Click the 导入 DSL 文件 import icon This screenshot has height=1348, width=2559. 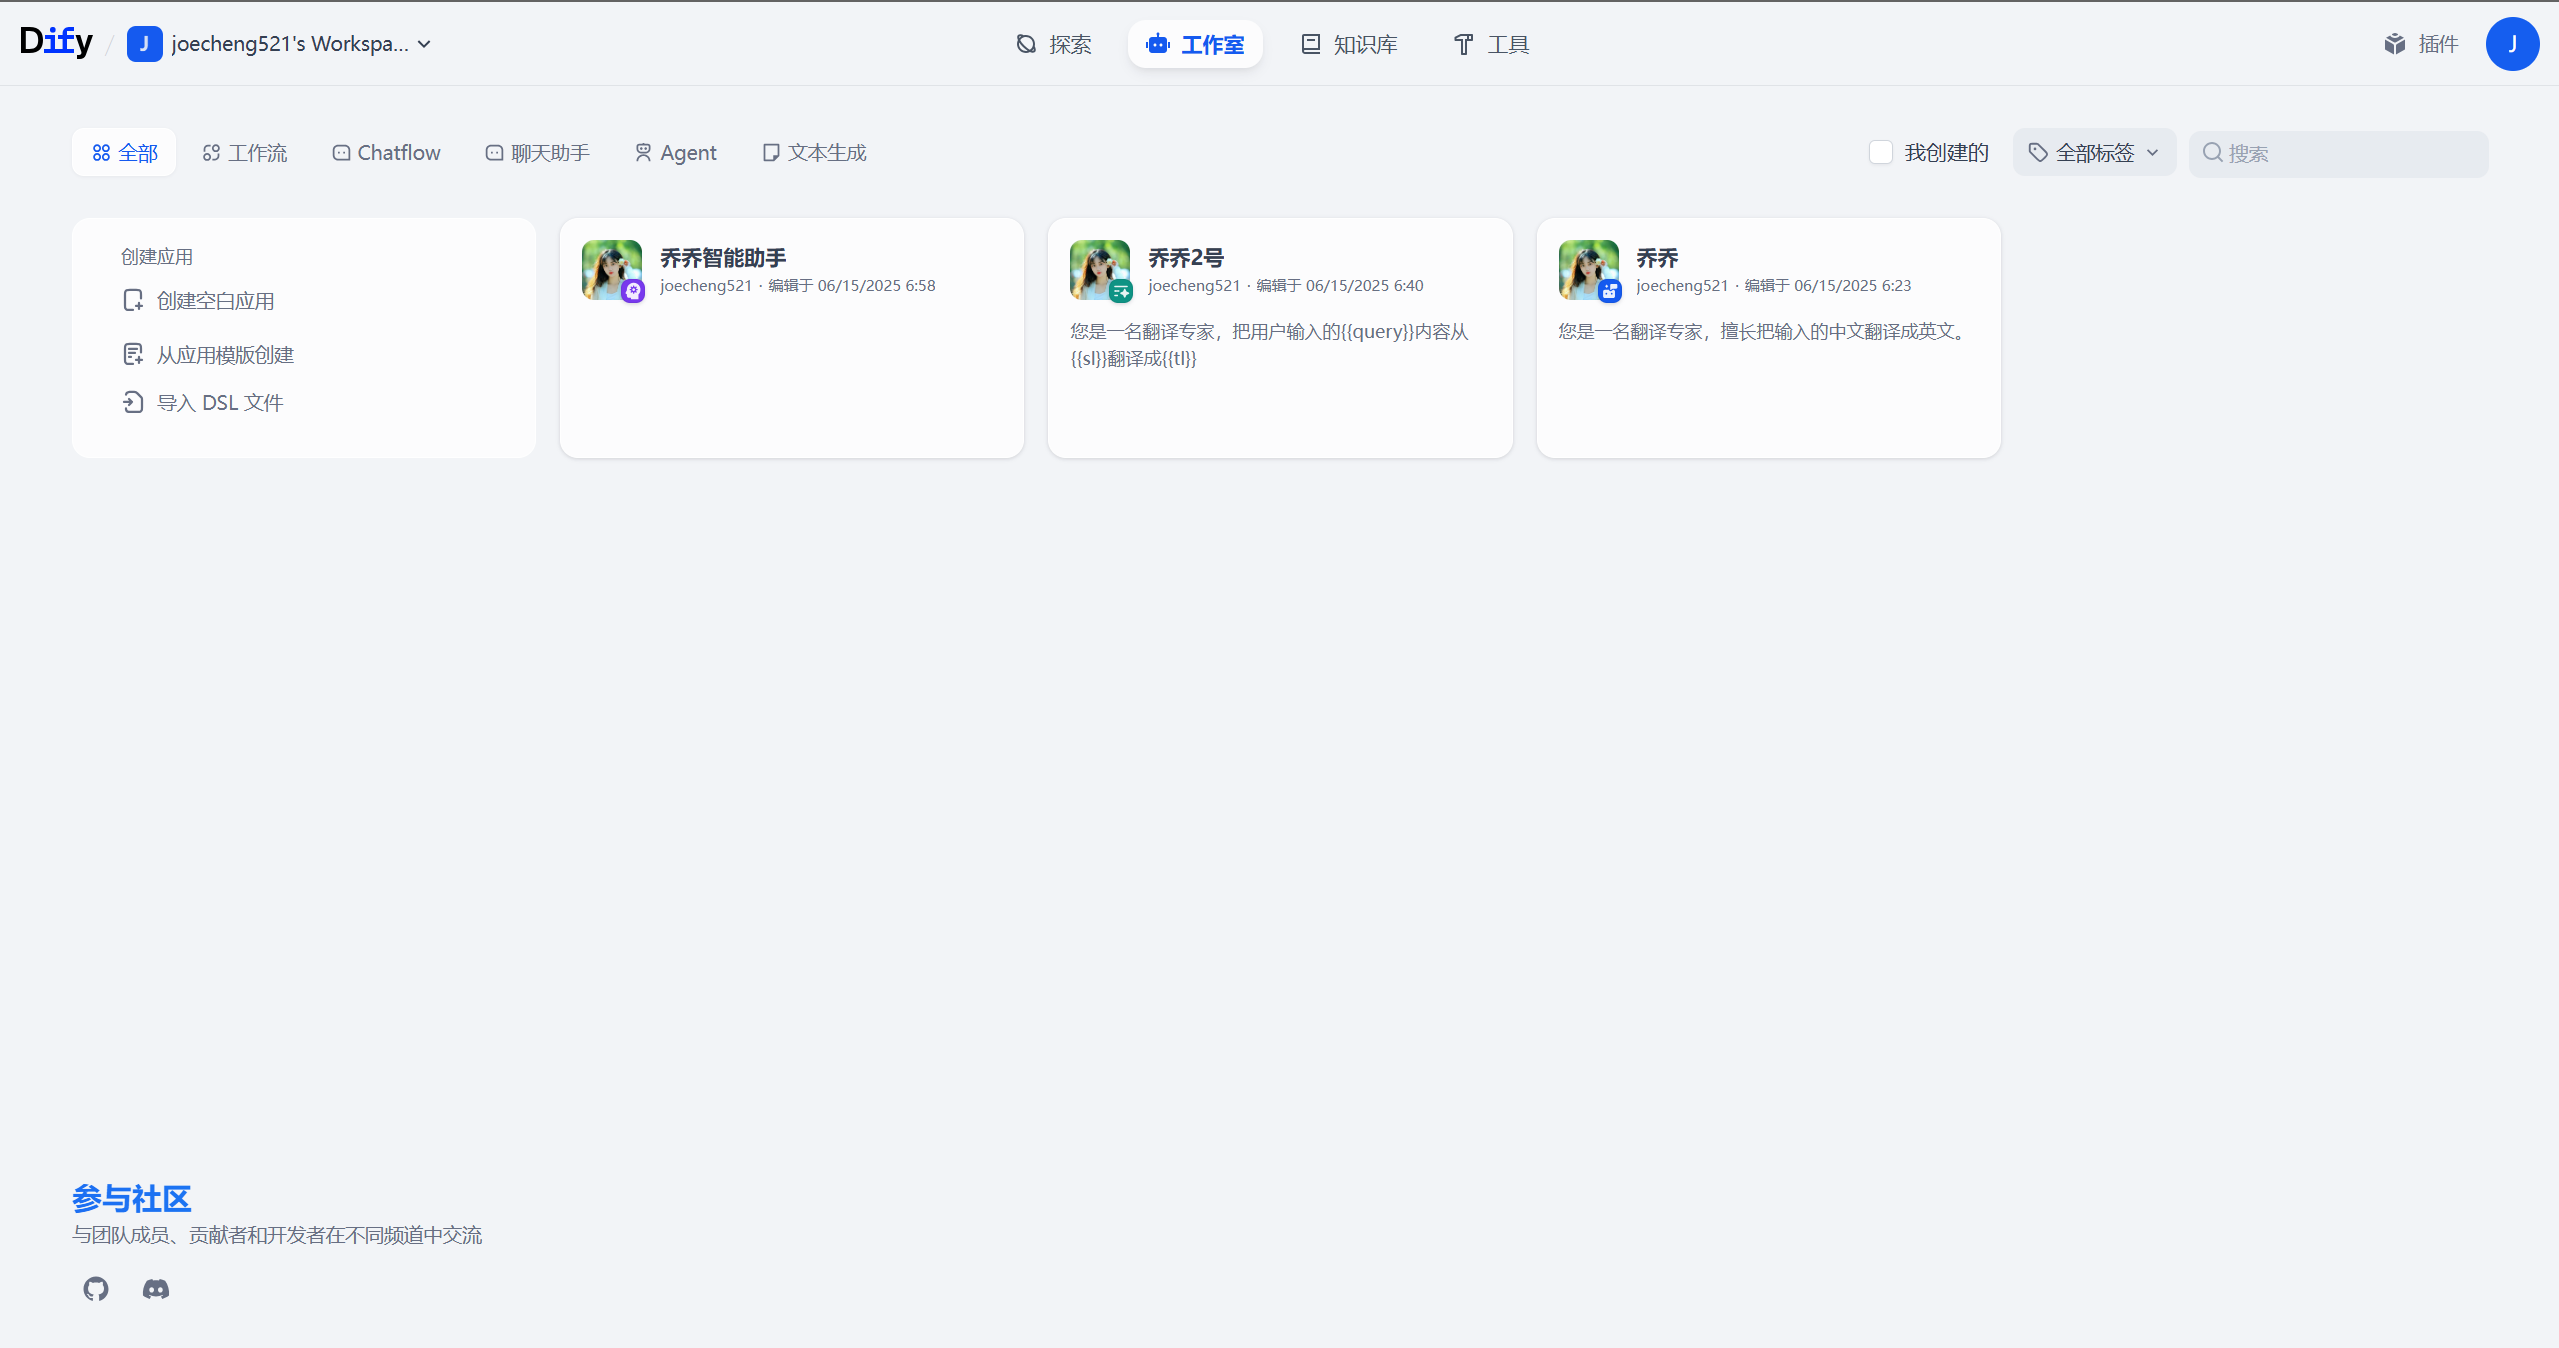tap(133, 403)
